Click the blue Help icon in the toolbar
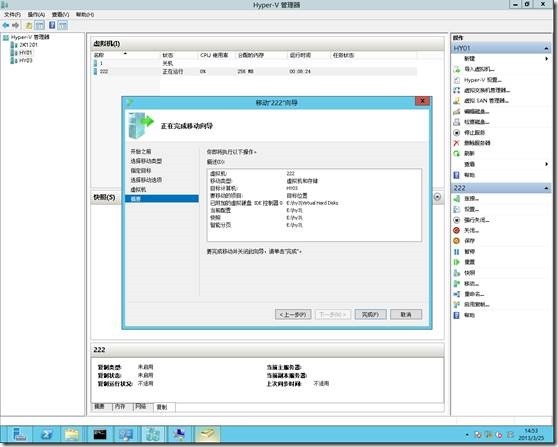Image resolution: width=558 pixels, height=447 pixels. tap(52, 25)
